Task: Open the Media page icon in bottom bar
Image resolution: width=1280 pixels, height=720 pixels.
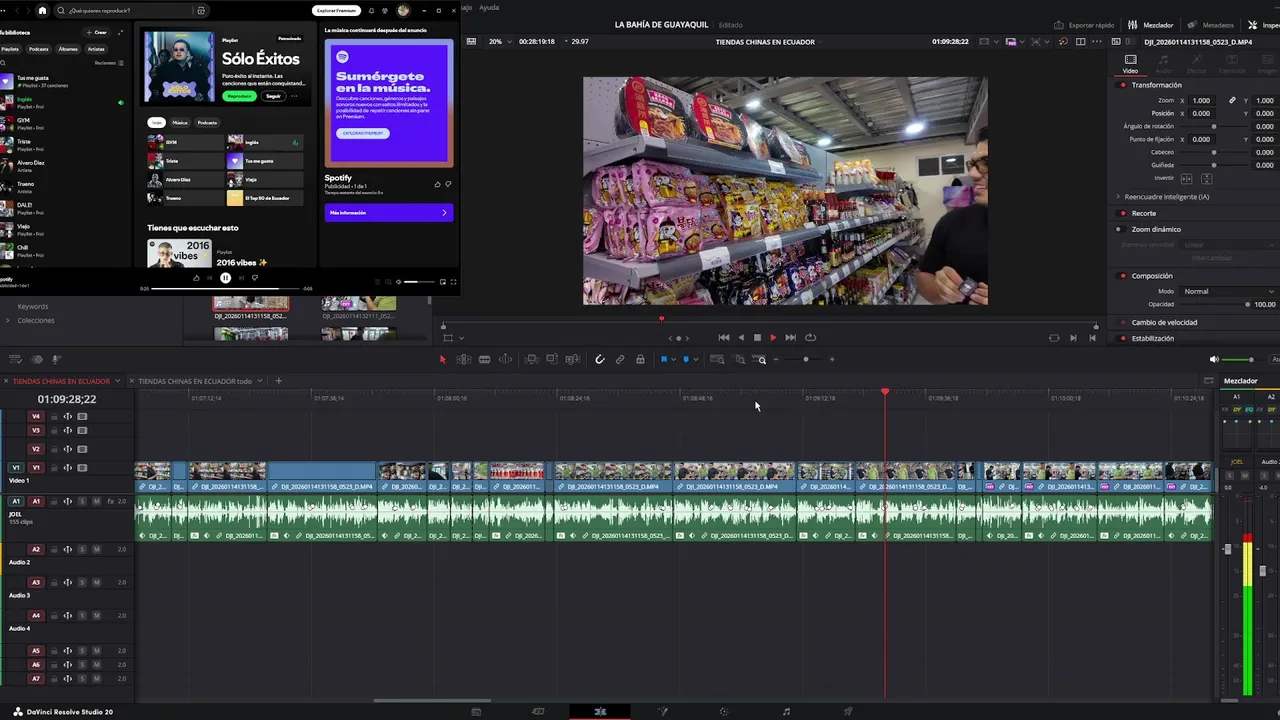Action: tap(476, 711)
